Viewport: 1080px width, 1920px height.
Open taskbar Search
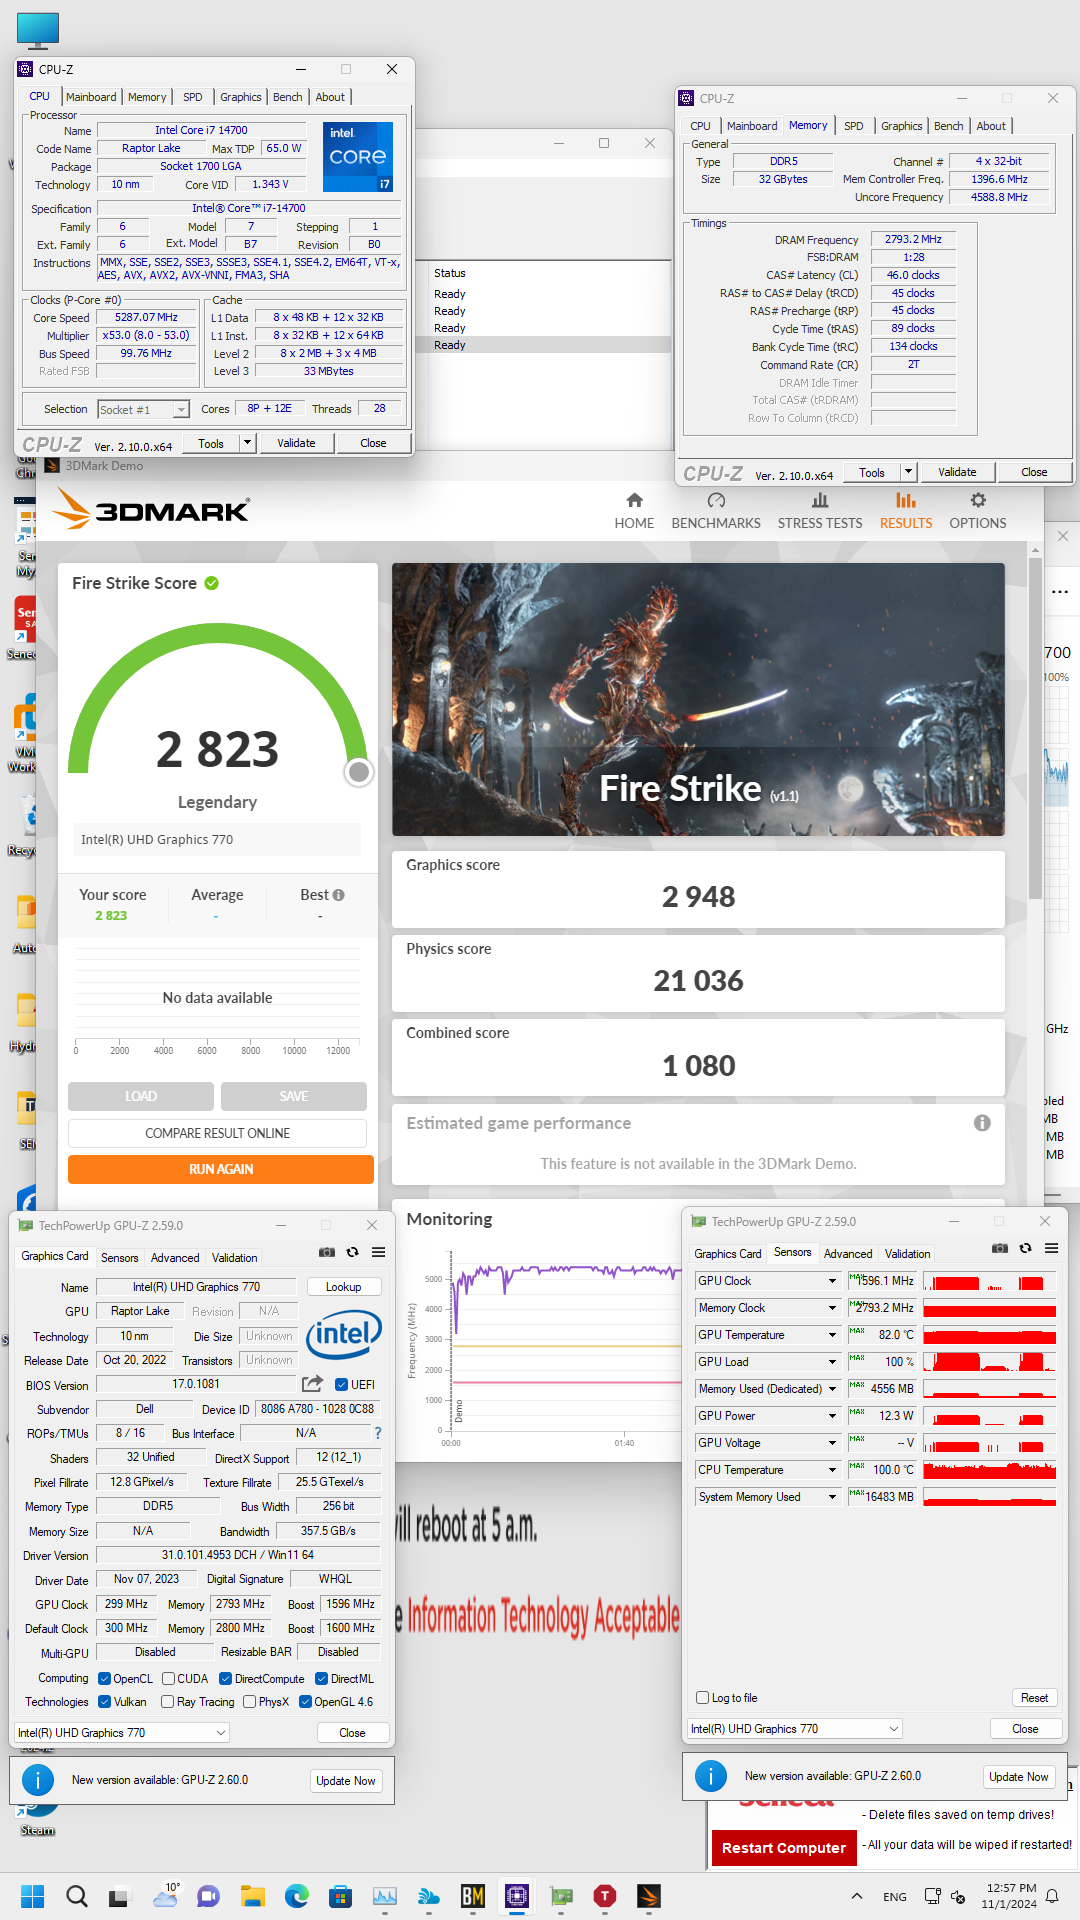tap(76, 1896)
